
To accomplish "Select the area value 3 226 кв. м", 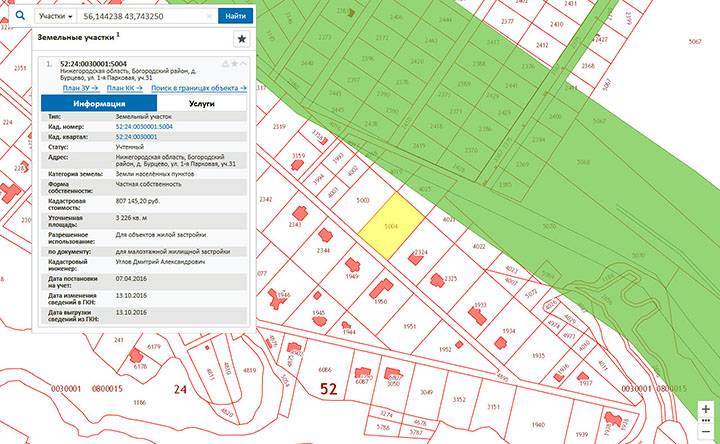I will 131,218.
